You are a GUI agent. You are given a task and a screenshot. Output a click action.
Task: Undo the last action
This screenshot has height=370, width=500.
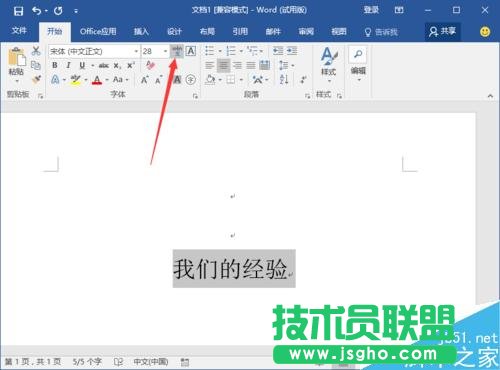point(37,11)
